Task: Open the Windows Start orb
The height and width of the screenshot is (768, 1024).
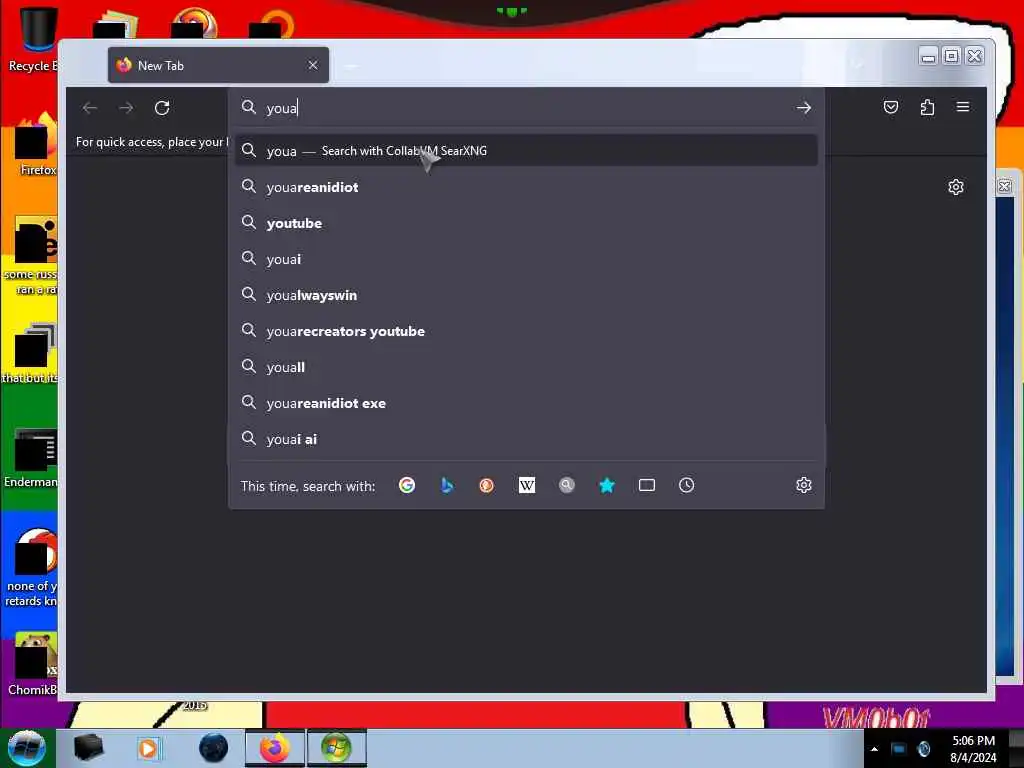Action: (x=27, y=748)
